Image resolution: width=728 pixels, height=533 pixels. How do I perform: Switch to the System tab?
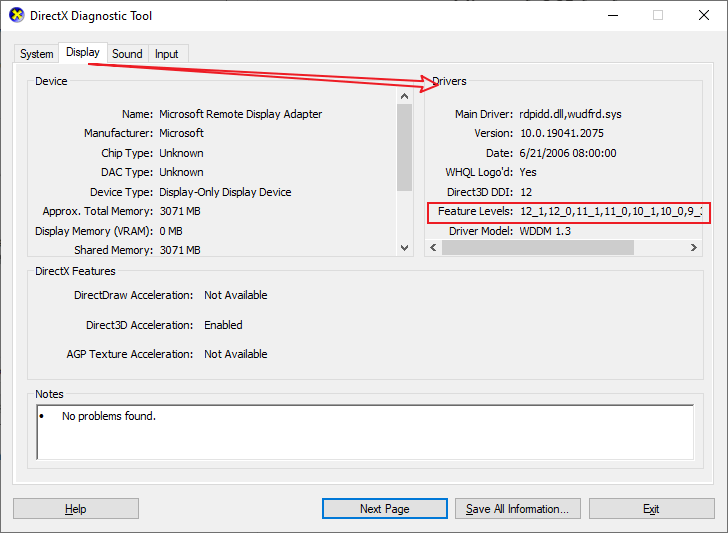tap(36, 54)
